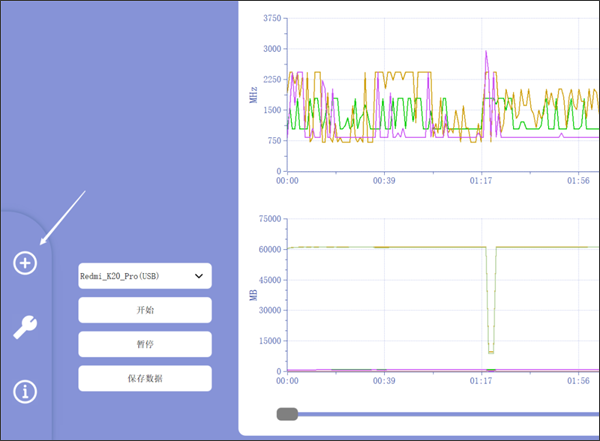This screenshot has width=600, height=441.
Task: Click the blue slider track below charts
Action: coord(450,414)
